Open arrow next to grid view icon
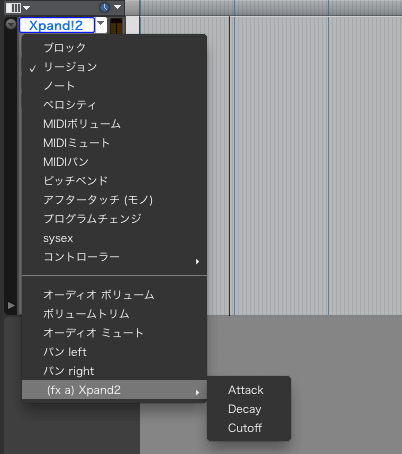The image size is (402, 454). click(x=26, y=7)
